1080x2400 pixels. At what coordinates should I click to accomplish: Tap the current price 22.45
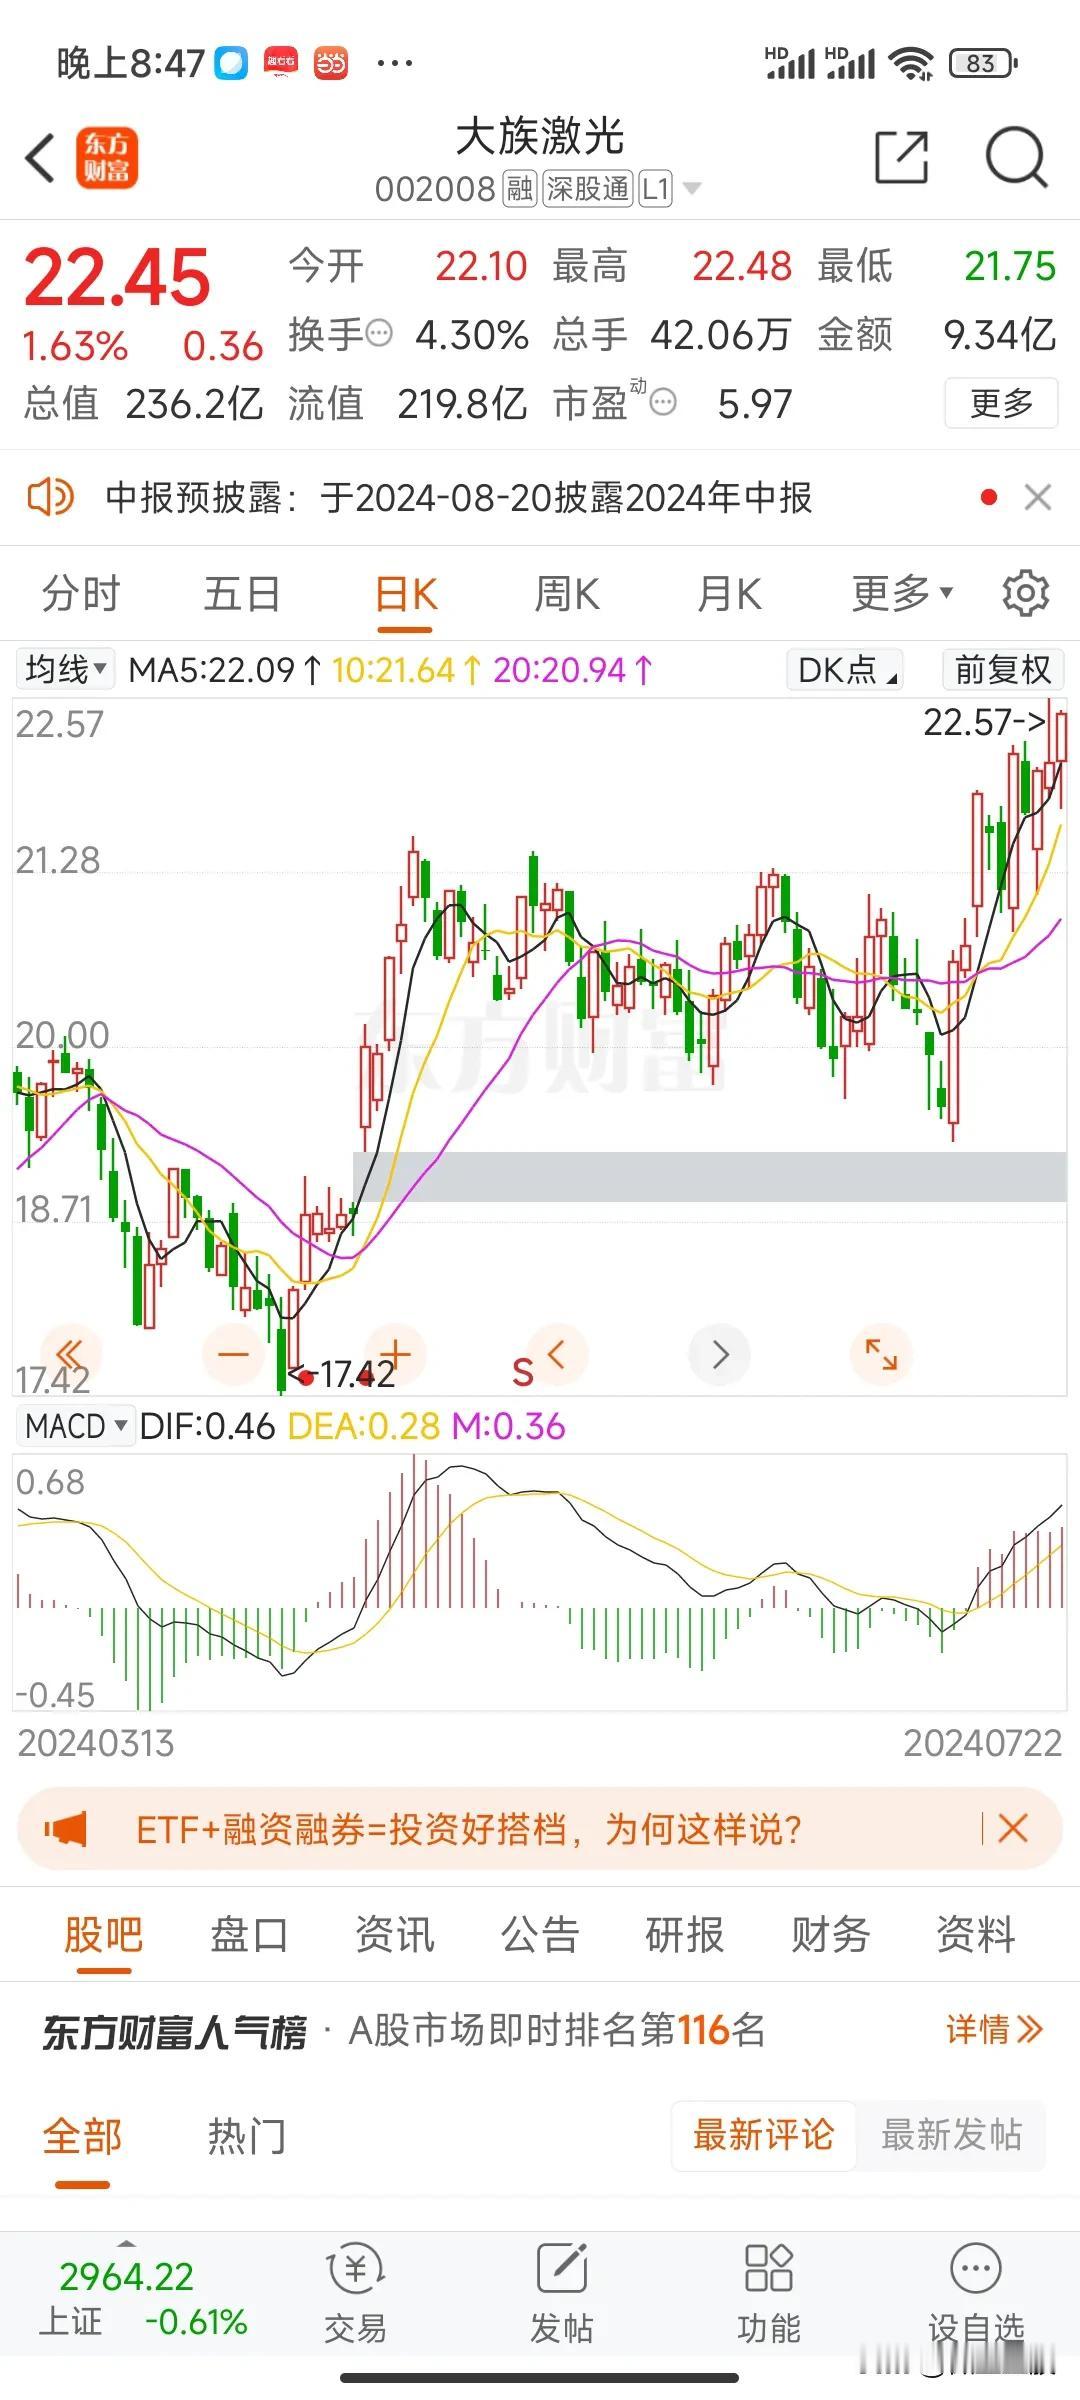pos(117,277)
